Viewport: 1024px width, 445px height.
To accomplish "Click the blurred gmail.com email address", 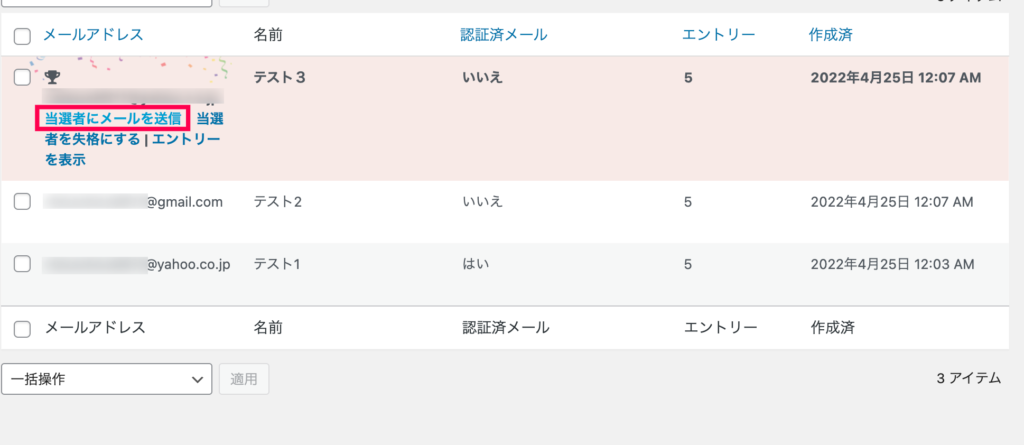I will [x=133, y=202].
